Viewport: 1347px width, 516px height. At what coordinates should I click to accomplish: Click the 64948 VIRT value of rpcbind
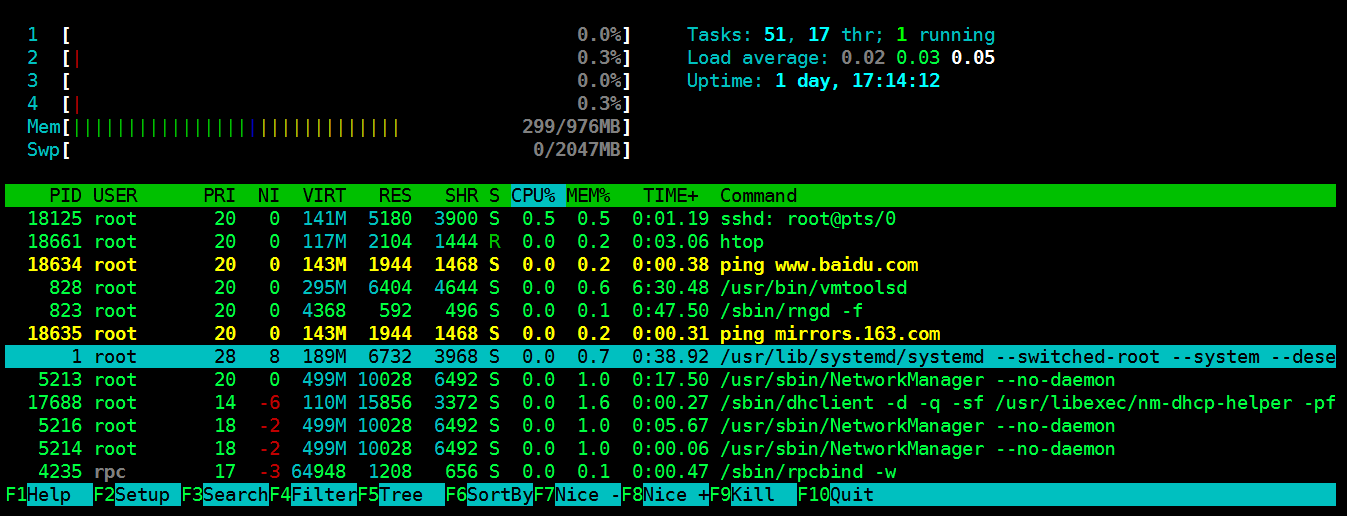pos(319,472)
